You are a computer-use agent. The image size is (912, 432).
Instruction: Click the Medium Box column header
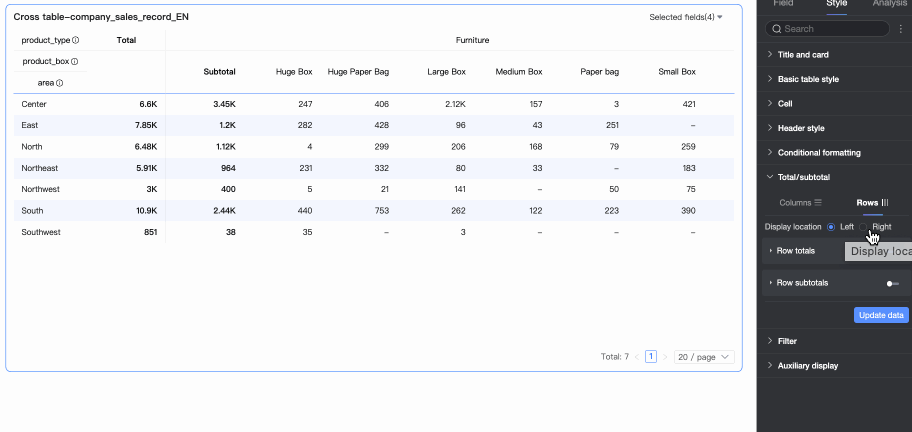tap(519, 72)
